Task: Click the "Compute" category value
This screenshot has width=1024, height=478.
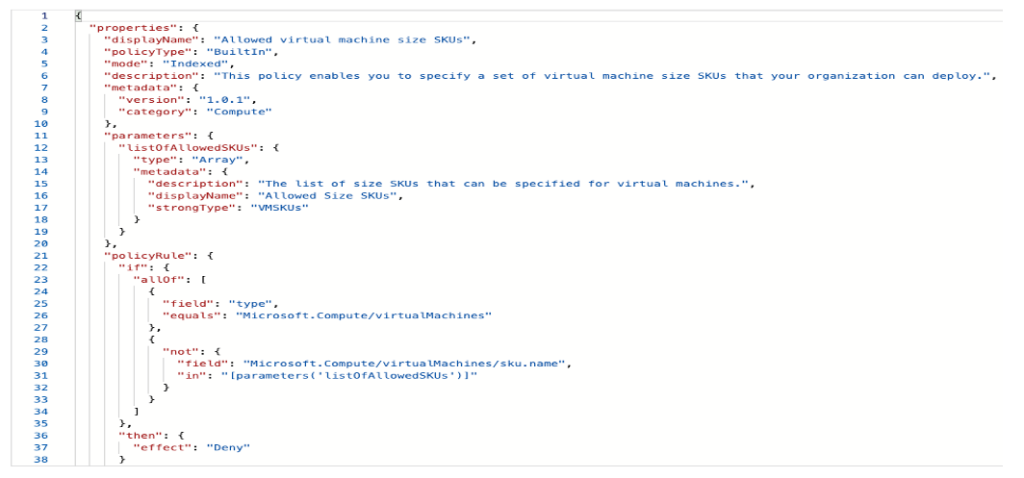Action: click(x=238, y=112)
